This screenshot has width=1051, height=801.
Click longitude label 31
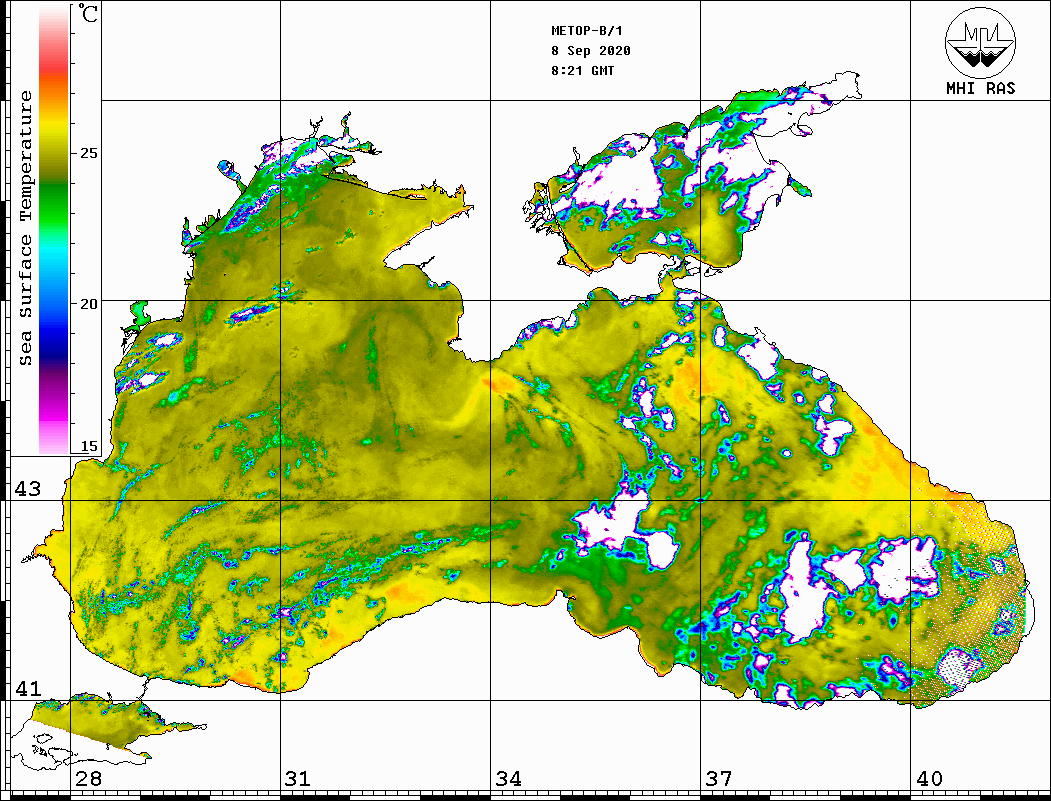tap(298, 778)
